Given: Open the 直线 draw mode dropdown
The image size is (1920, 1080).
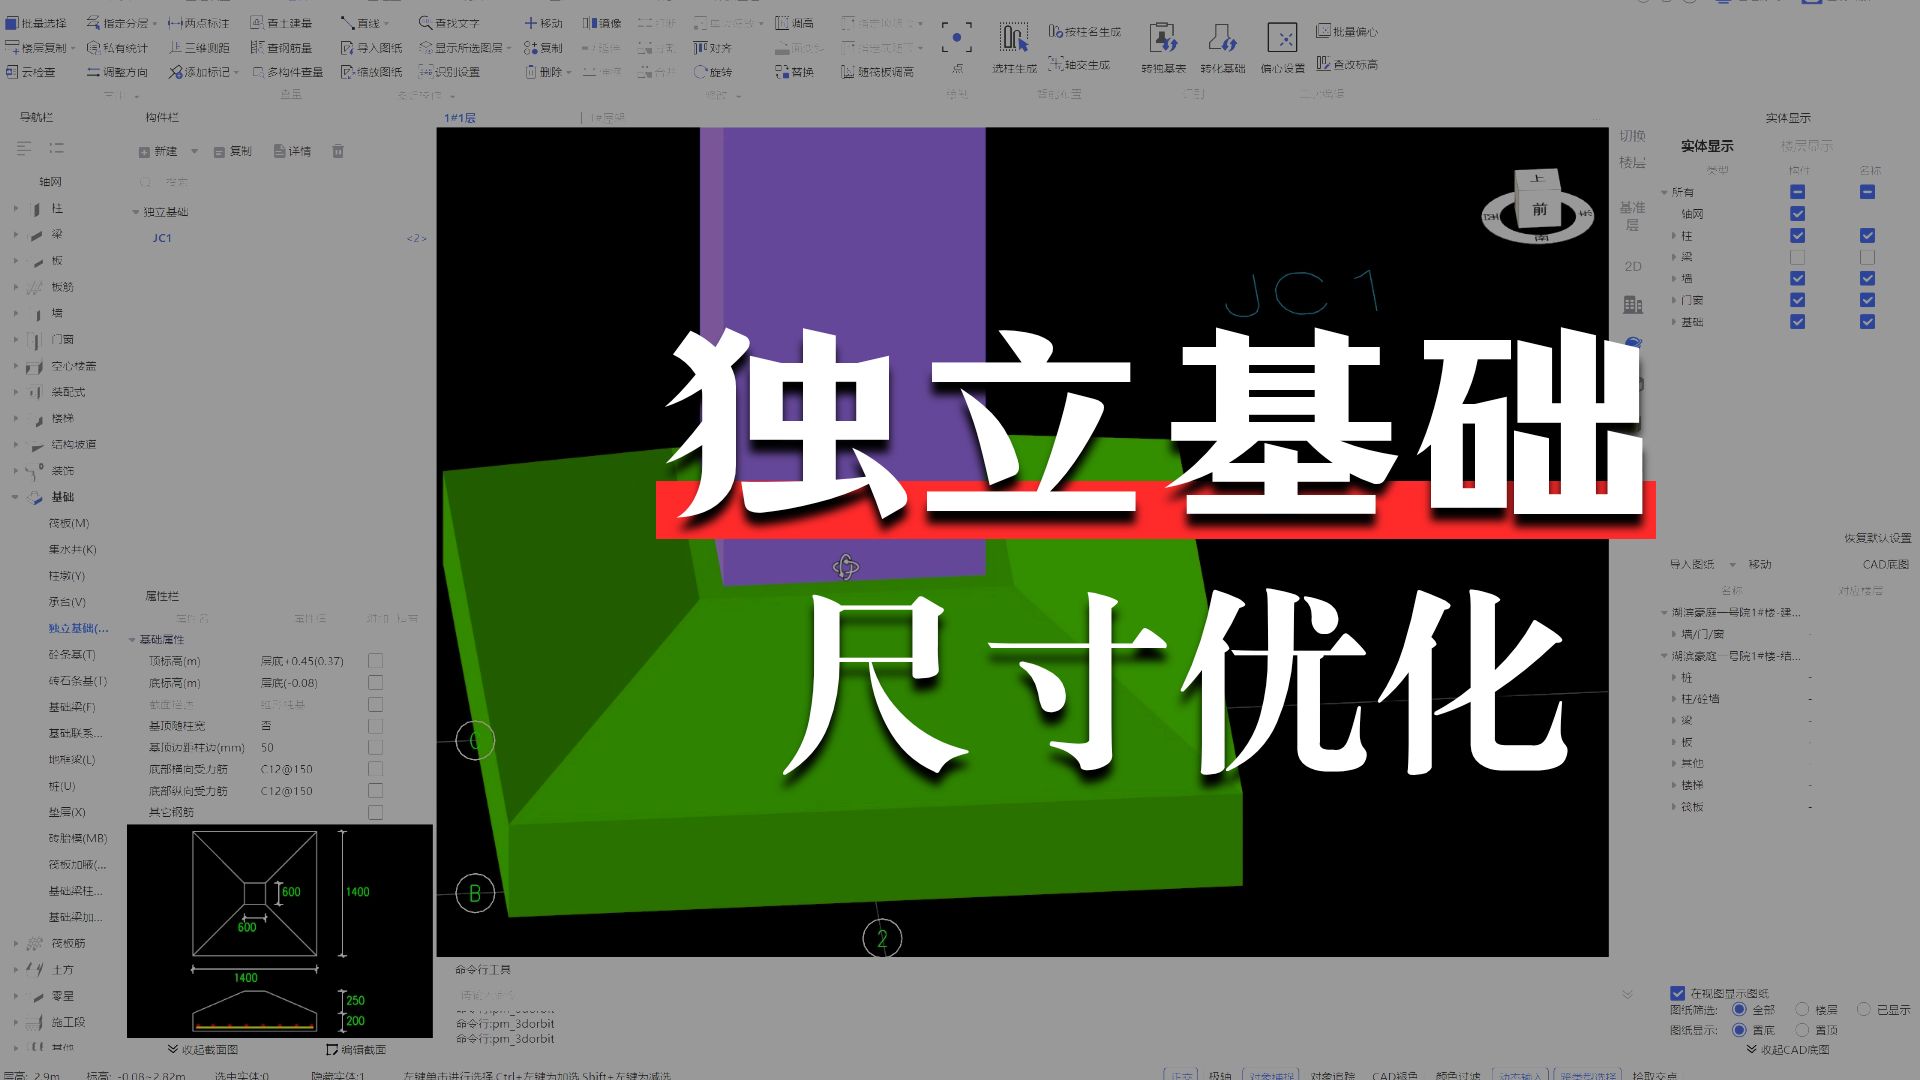Looking at the screenshot, I should (x=386, y=23).
